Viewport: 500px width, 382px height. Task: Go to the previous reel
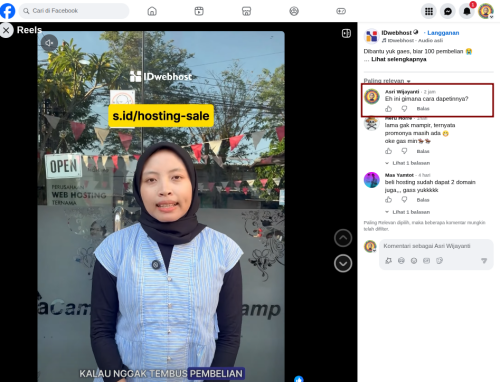343,238
